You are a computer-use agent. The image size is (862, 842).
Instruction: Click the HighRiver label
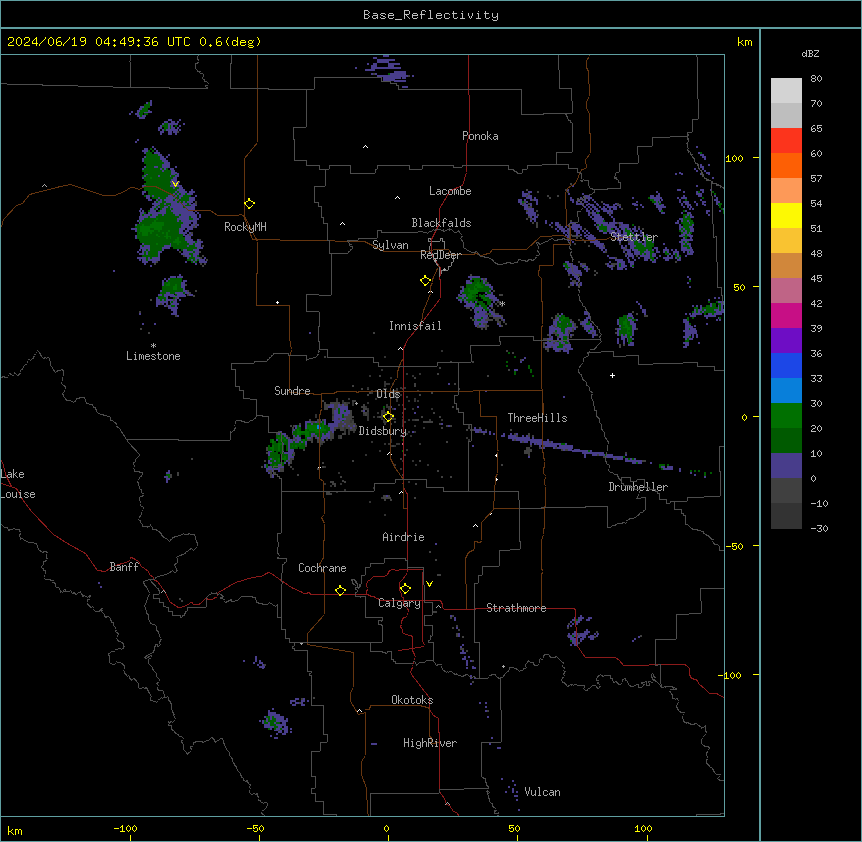(430, 743)
